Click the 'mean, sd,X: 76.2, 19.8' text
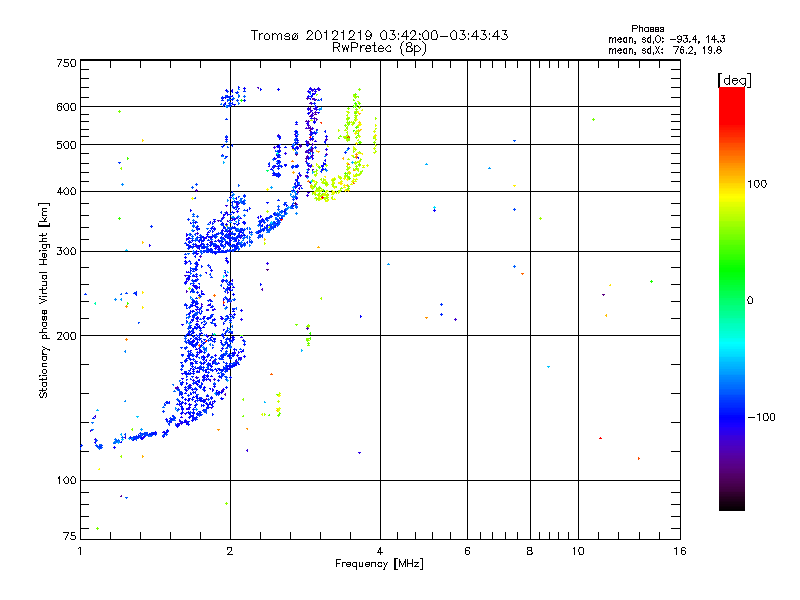800x600 pixels. tap(665, 50)
